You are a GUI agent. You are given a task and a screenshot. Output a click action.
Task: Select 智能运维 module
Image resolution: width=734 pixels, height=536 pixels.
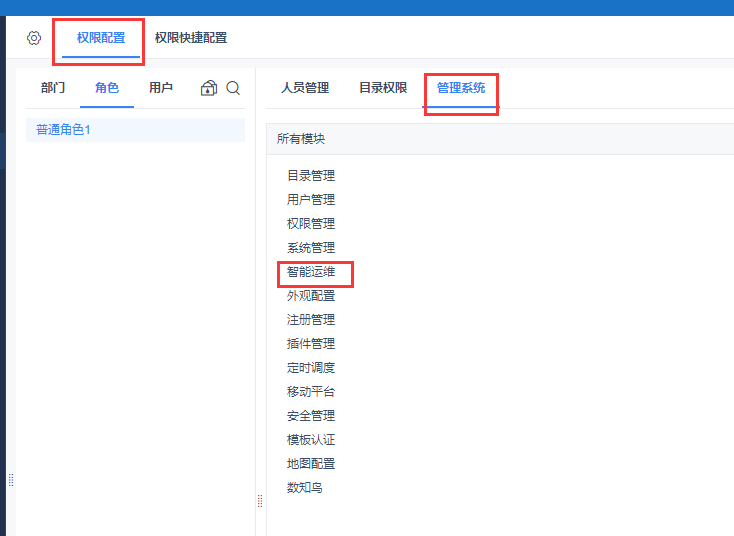coord(311,272)
